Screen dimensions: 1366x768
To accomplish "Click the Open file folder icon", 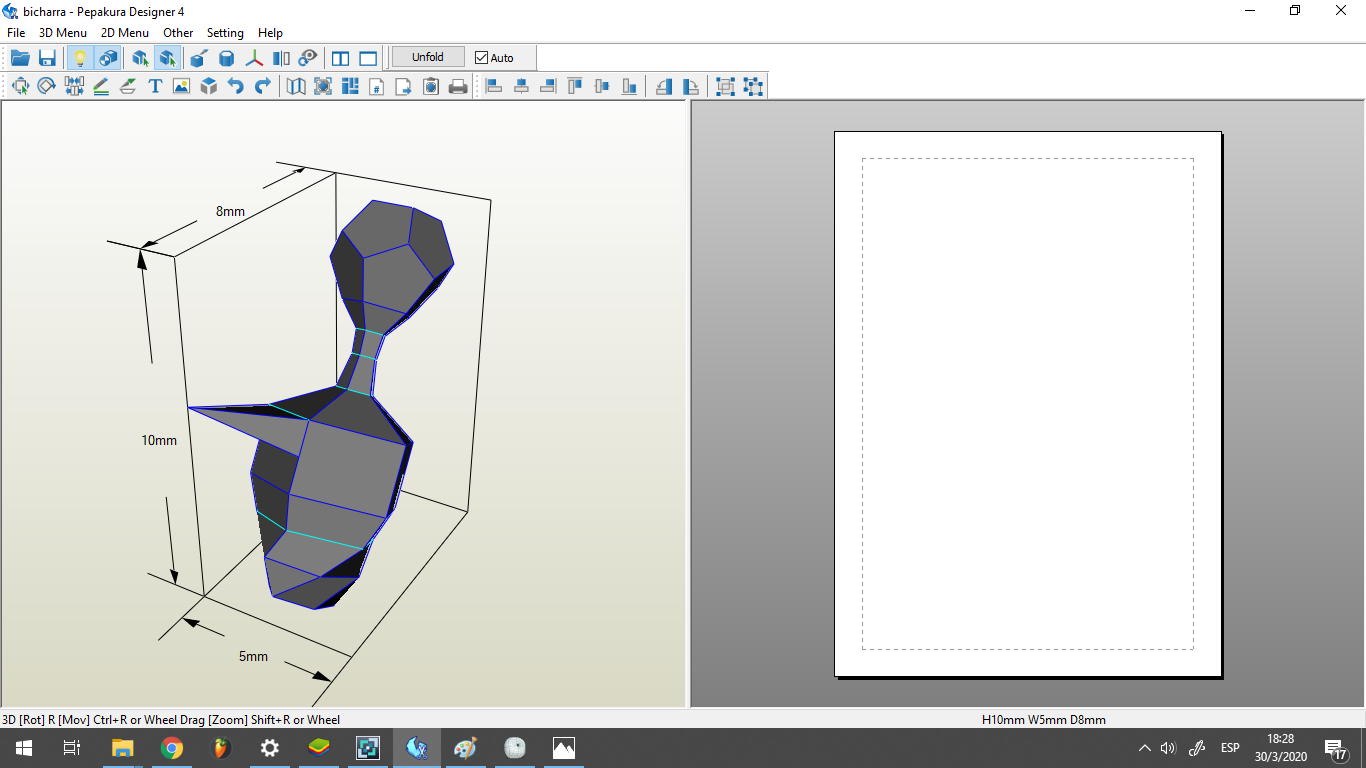I will (x=20, y=58).
